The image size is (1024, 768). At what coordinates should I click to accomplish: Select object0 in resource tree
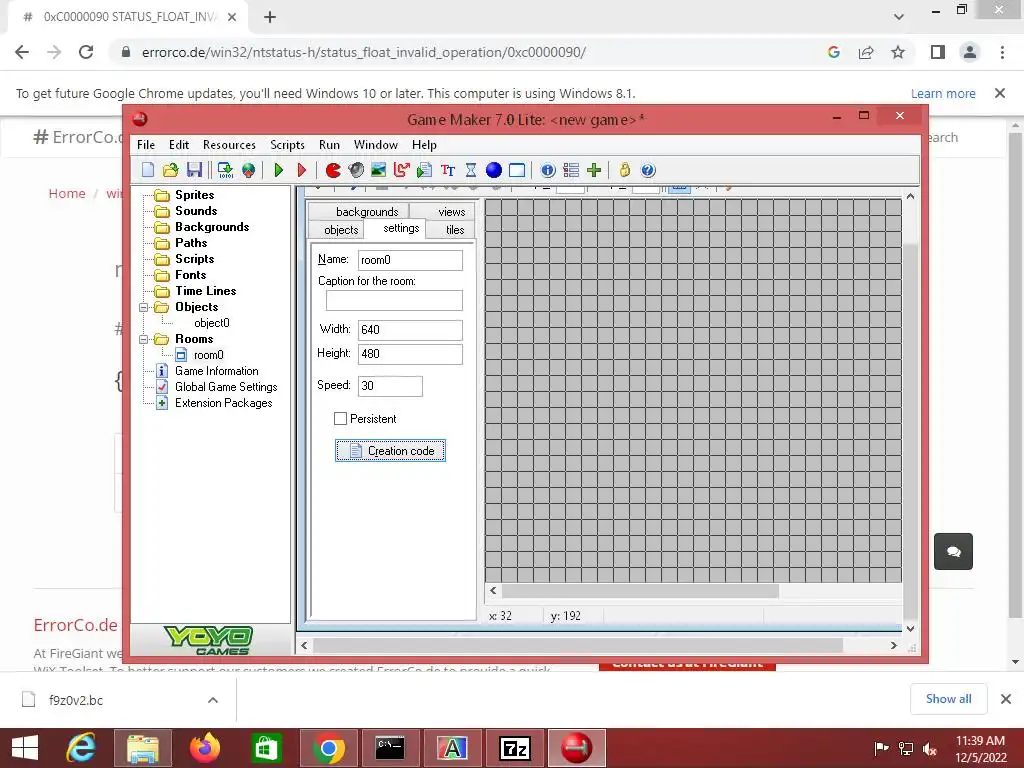click(212, 323)
